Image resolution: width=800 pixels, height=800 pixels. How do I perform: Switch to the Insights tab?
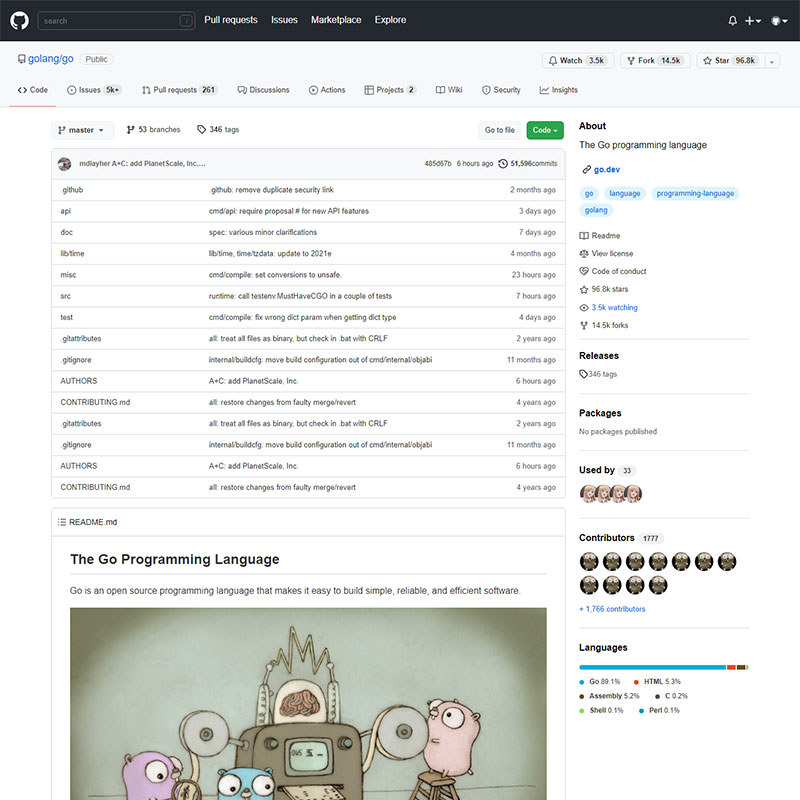[x=559, y=90]
